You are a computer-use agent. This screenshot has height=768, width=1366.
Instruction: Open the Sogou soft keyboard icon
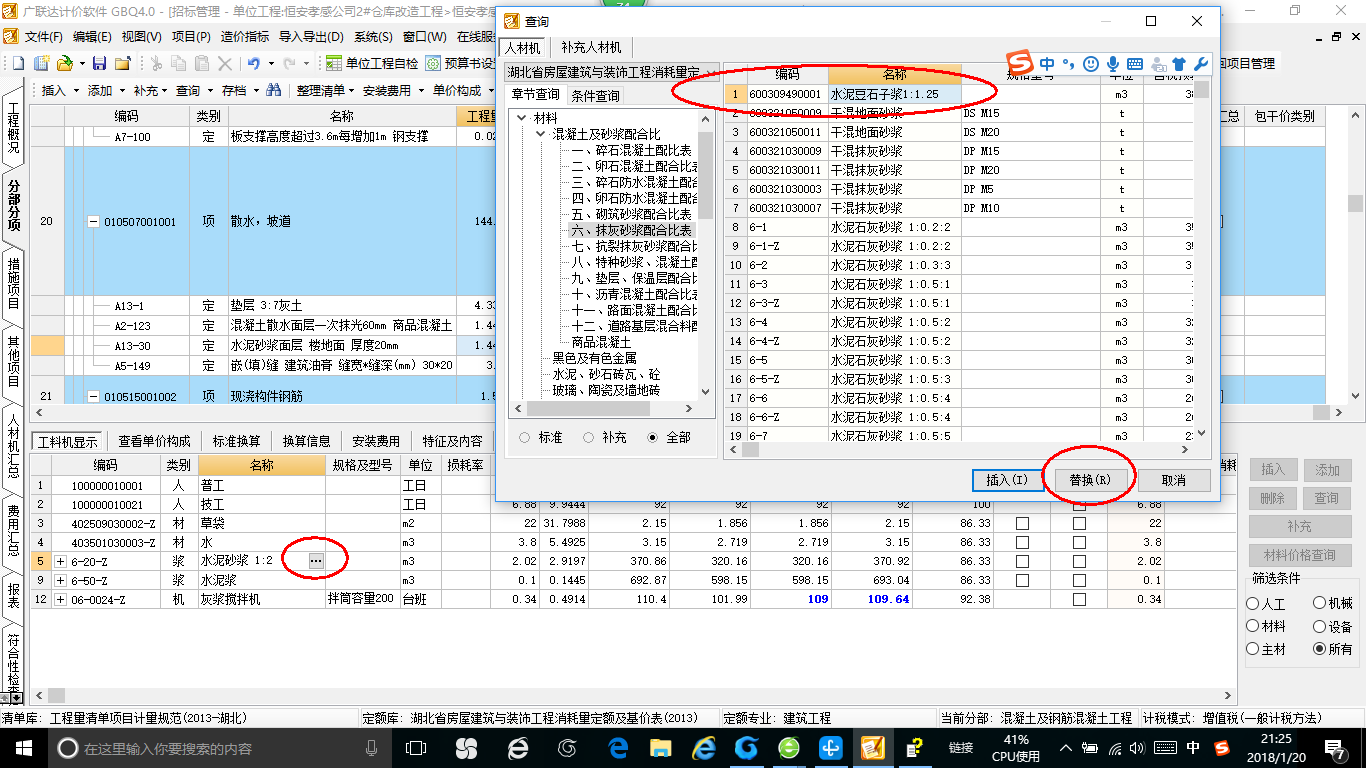[1135, 63]
